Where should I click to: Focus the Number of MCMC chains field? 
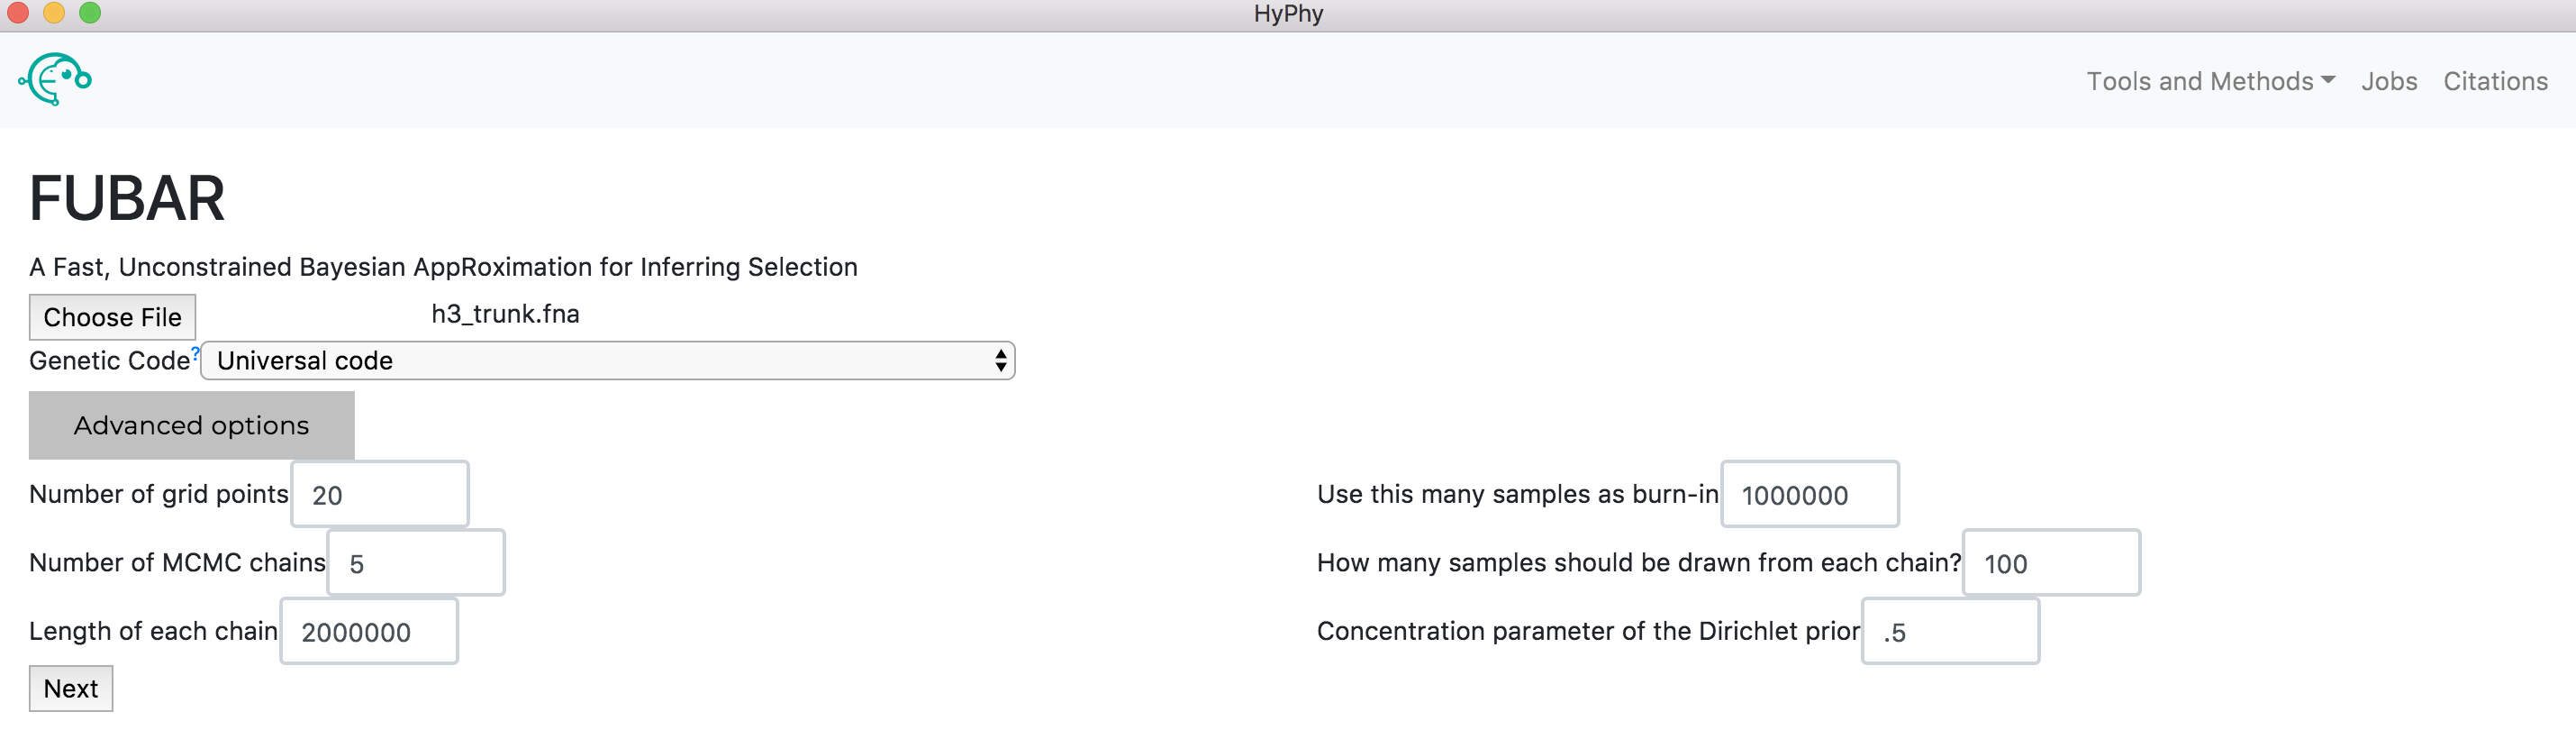tap(416, 563)
